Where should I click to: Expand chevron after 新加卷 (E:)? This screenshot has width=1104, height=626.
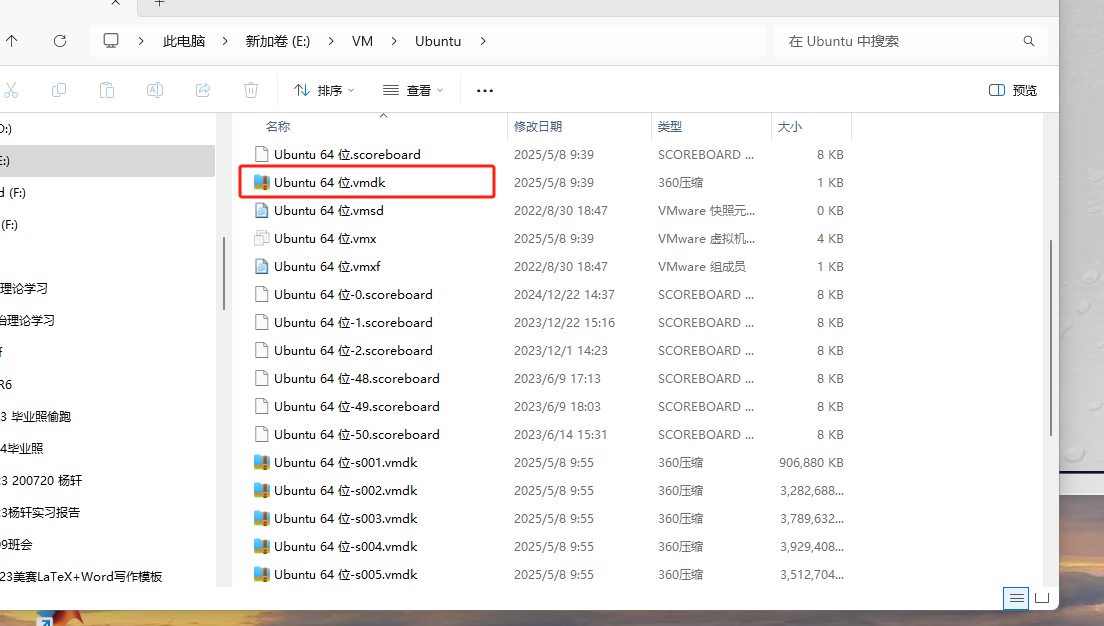(330, 41)
